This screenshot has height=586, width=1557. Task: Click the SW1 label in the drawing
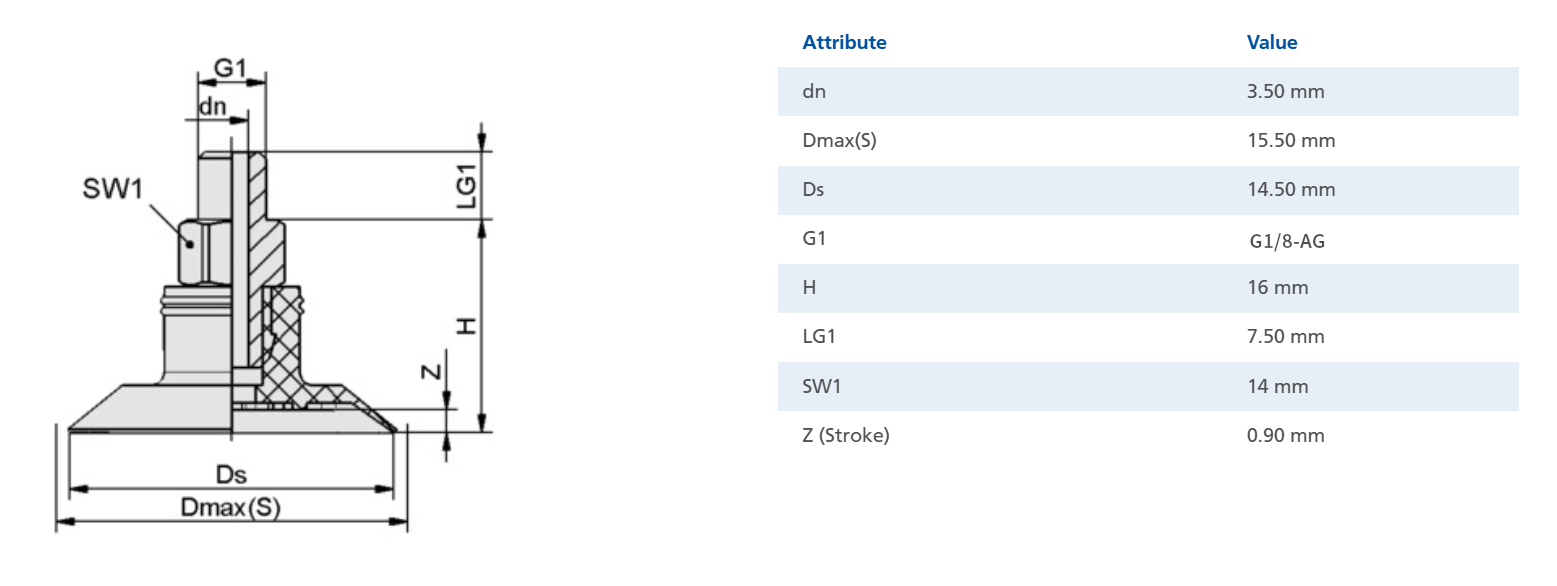tap(114, 189)
